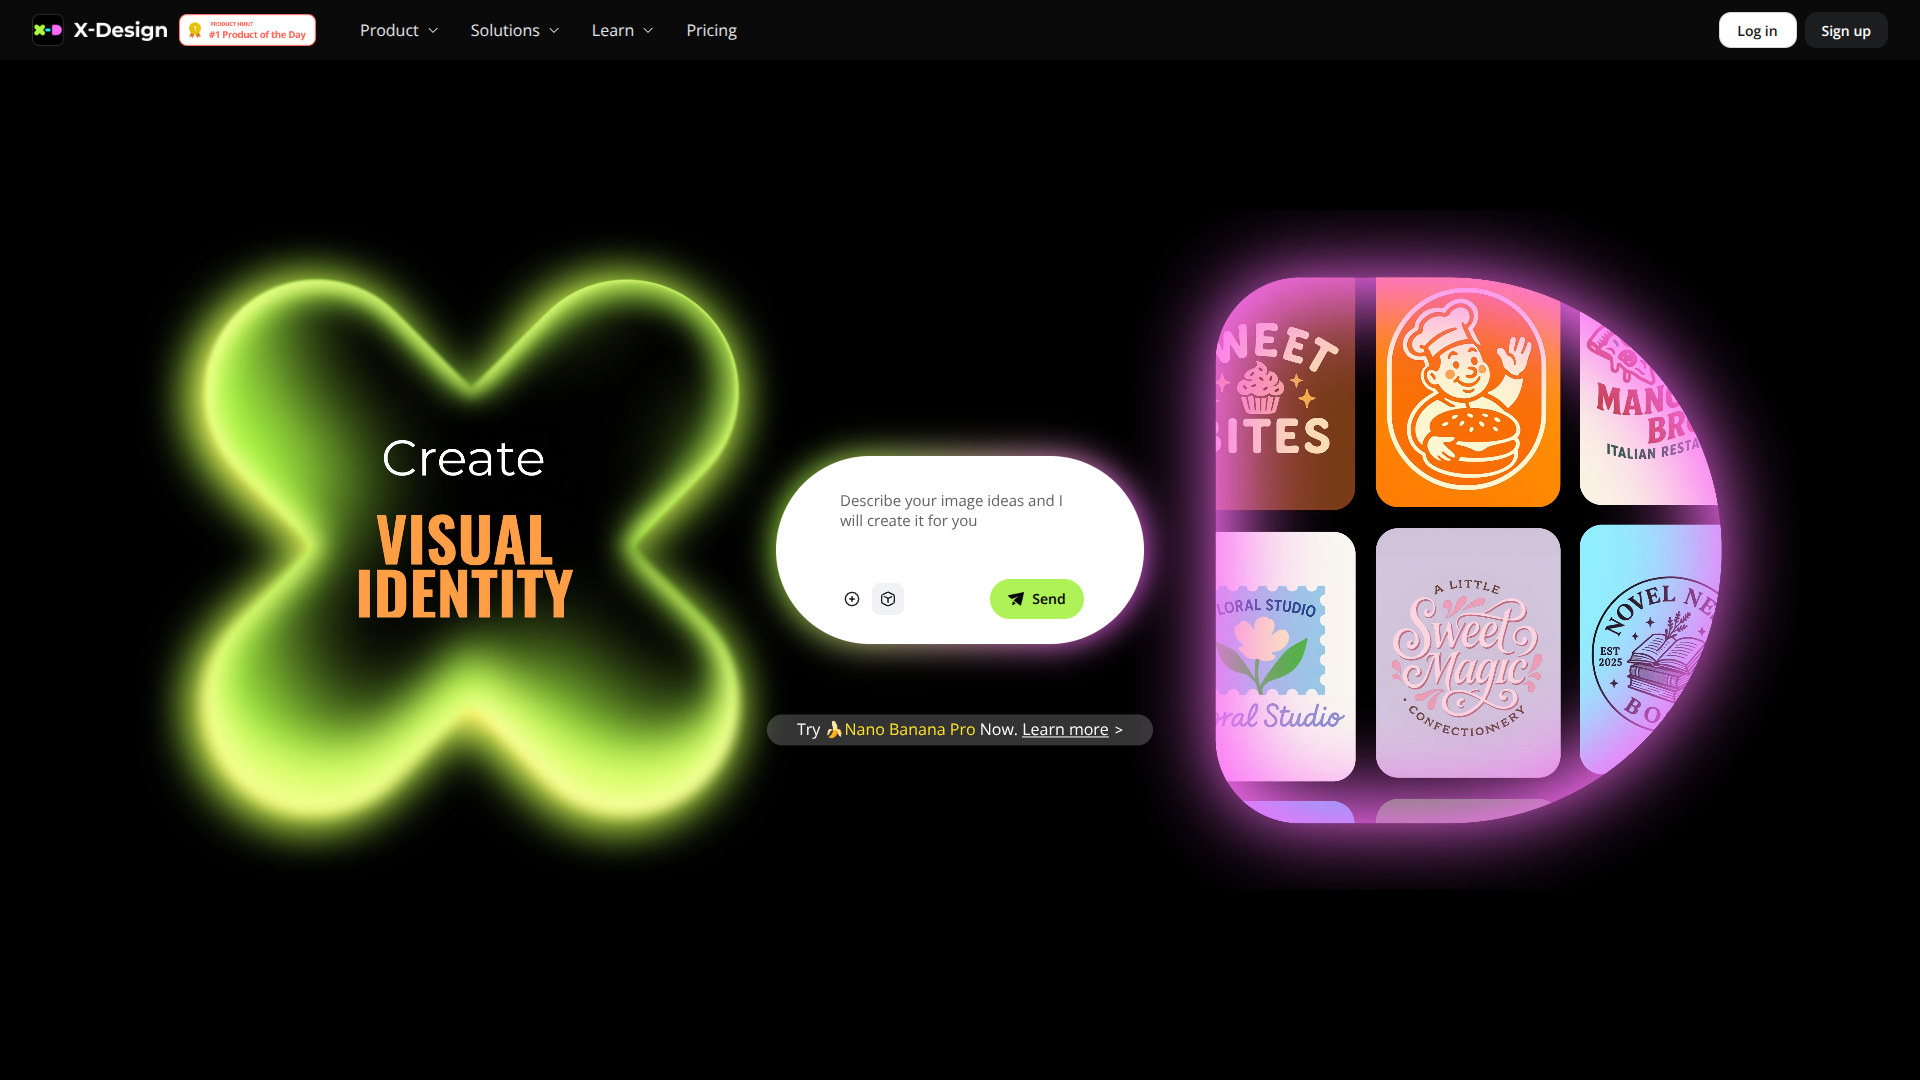
Task: Click the plus-circle add attachment icon
Action: point(852,599)
